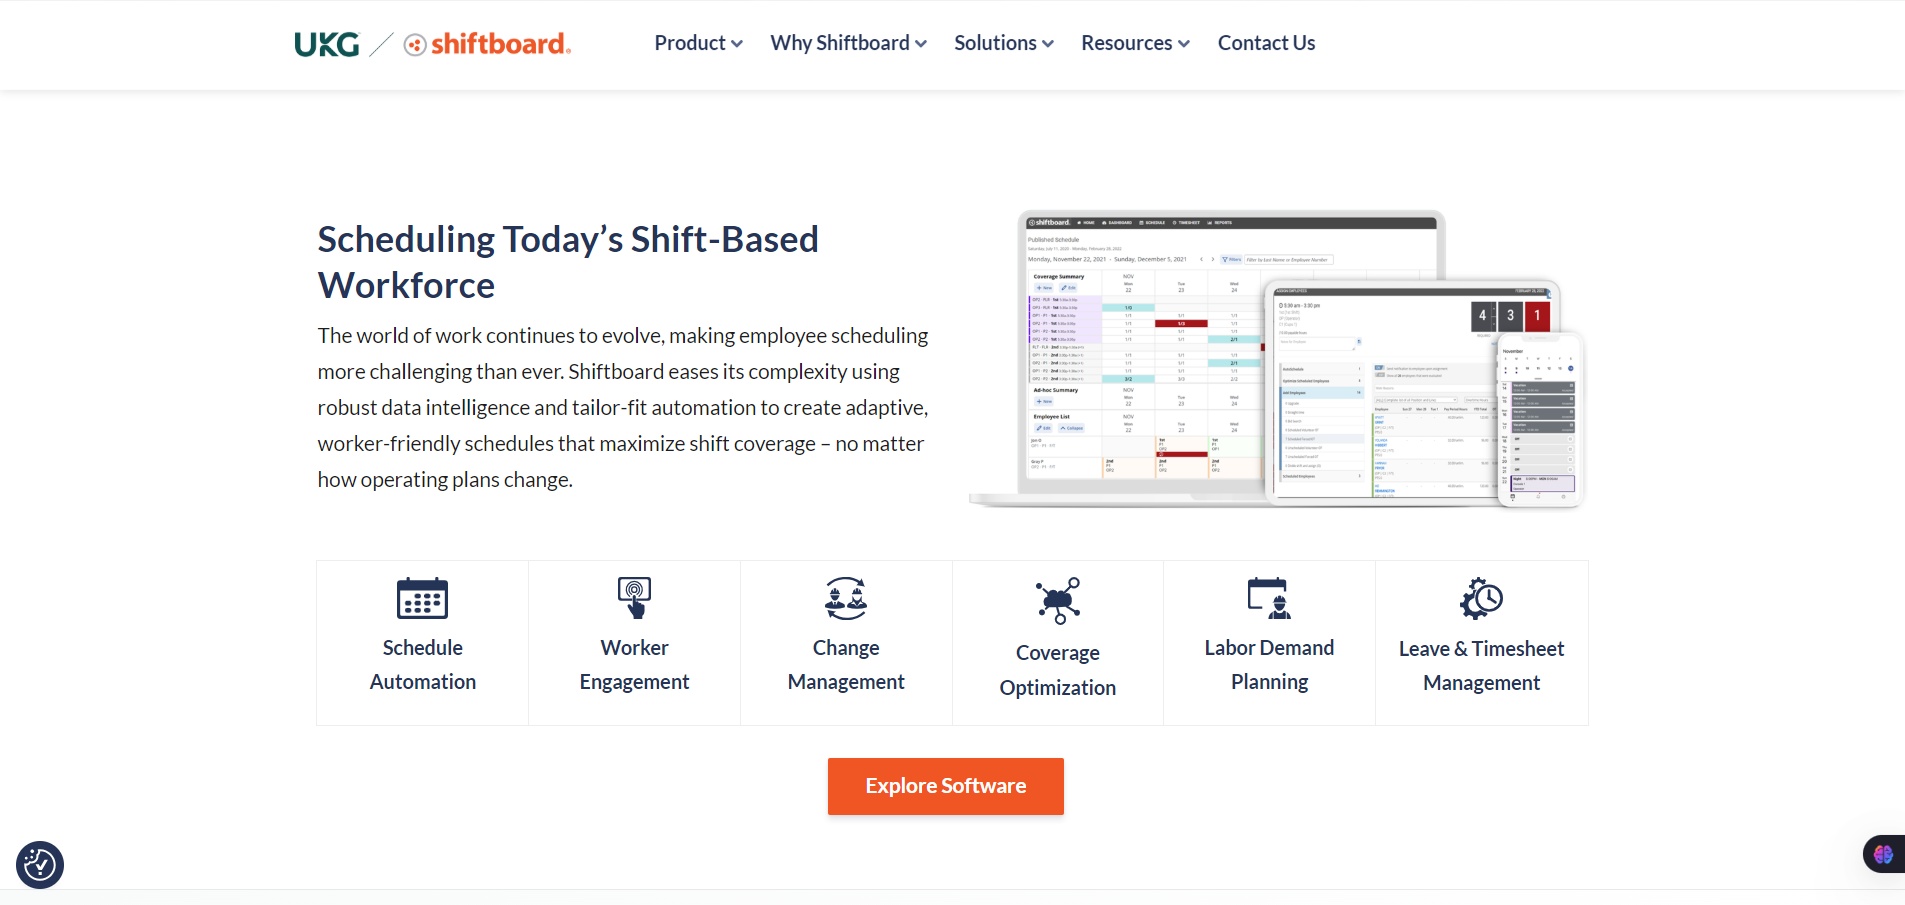Open the Why Shiftboard menu
1905x905 pixels.
[848, 43]
